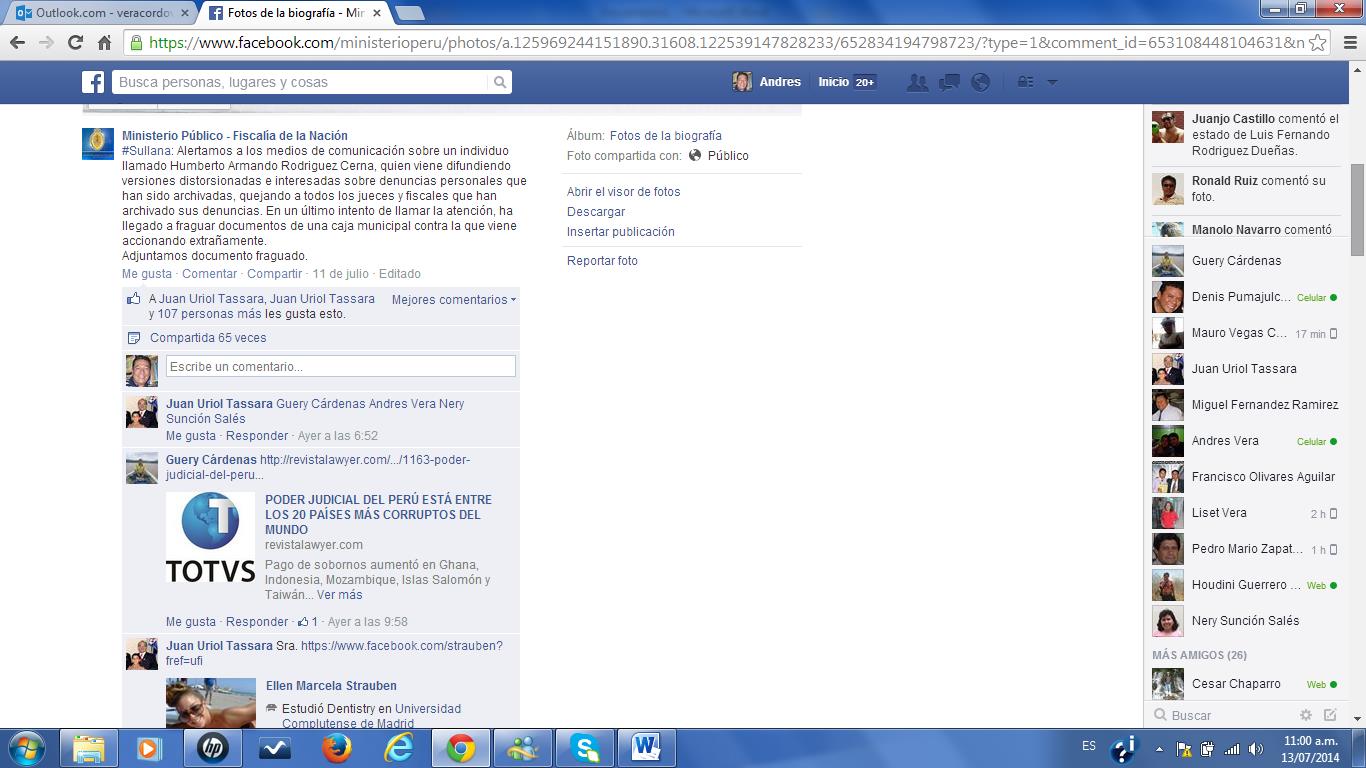
Task: Open messages icon in Facebook header
Action: pos(949,82)
